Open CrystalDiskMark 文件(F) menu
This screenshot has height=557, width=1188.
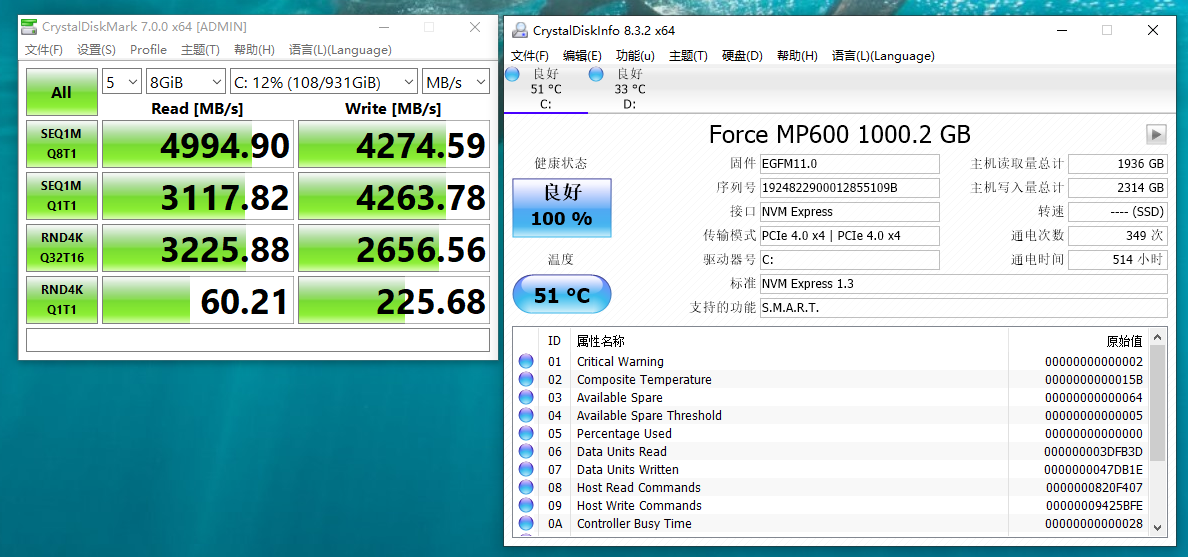click(44, 50)
